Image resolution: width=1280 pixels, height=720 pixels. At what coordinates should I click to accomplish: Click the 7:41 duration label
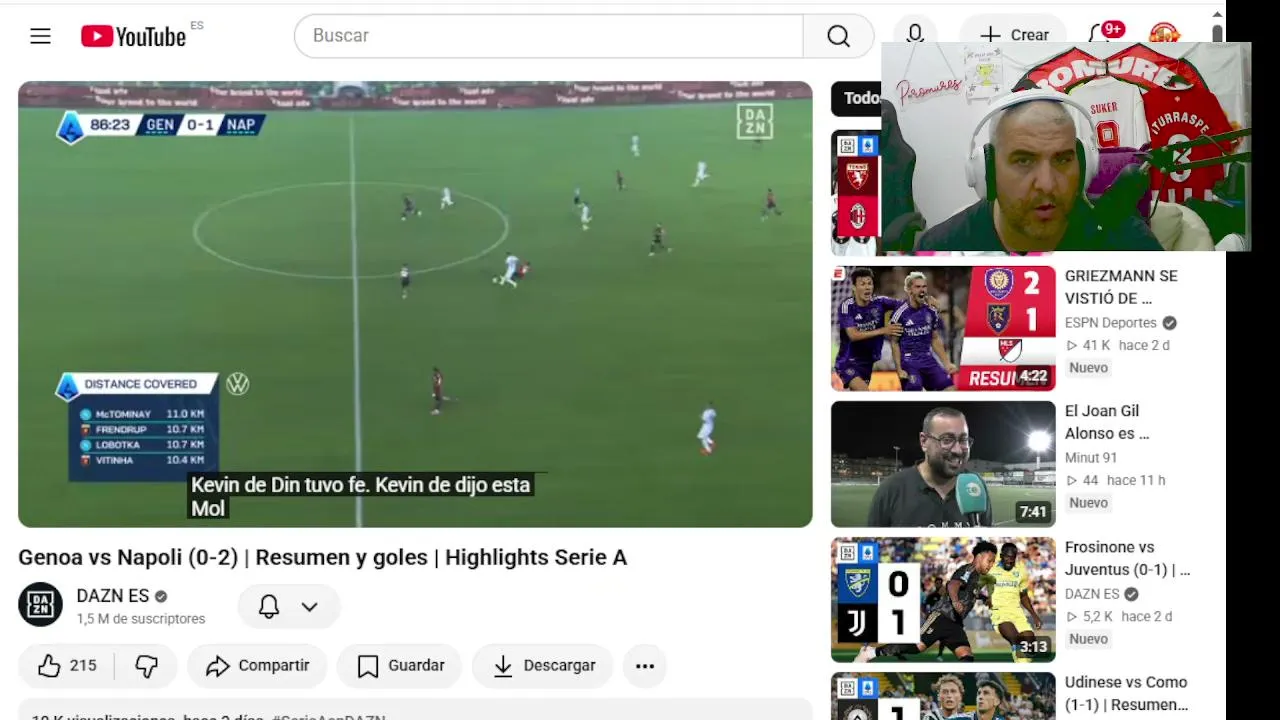pyautogui.click(x=1033, y=512)
